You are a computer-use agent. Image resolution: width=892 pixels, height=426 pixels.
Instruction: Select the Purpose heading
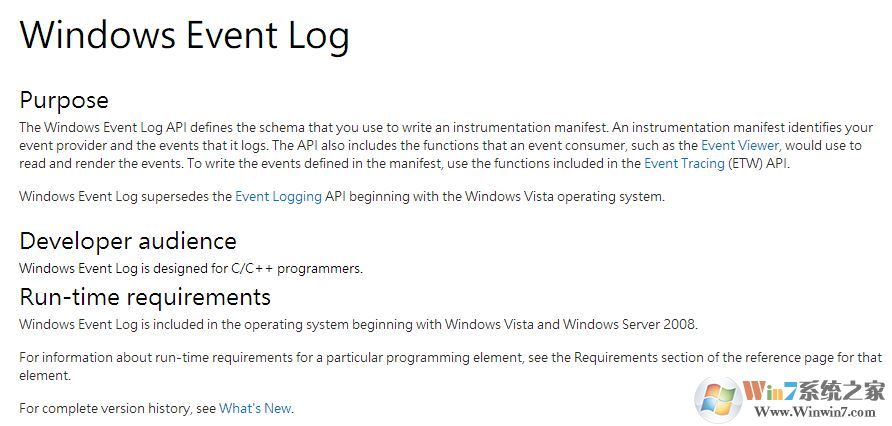pos(64,100)
